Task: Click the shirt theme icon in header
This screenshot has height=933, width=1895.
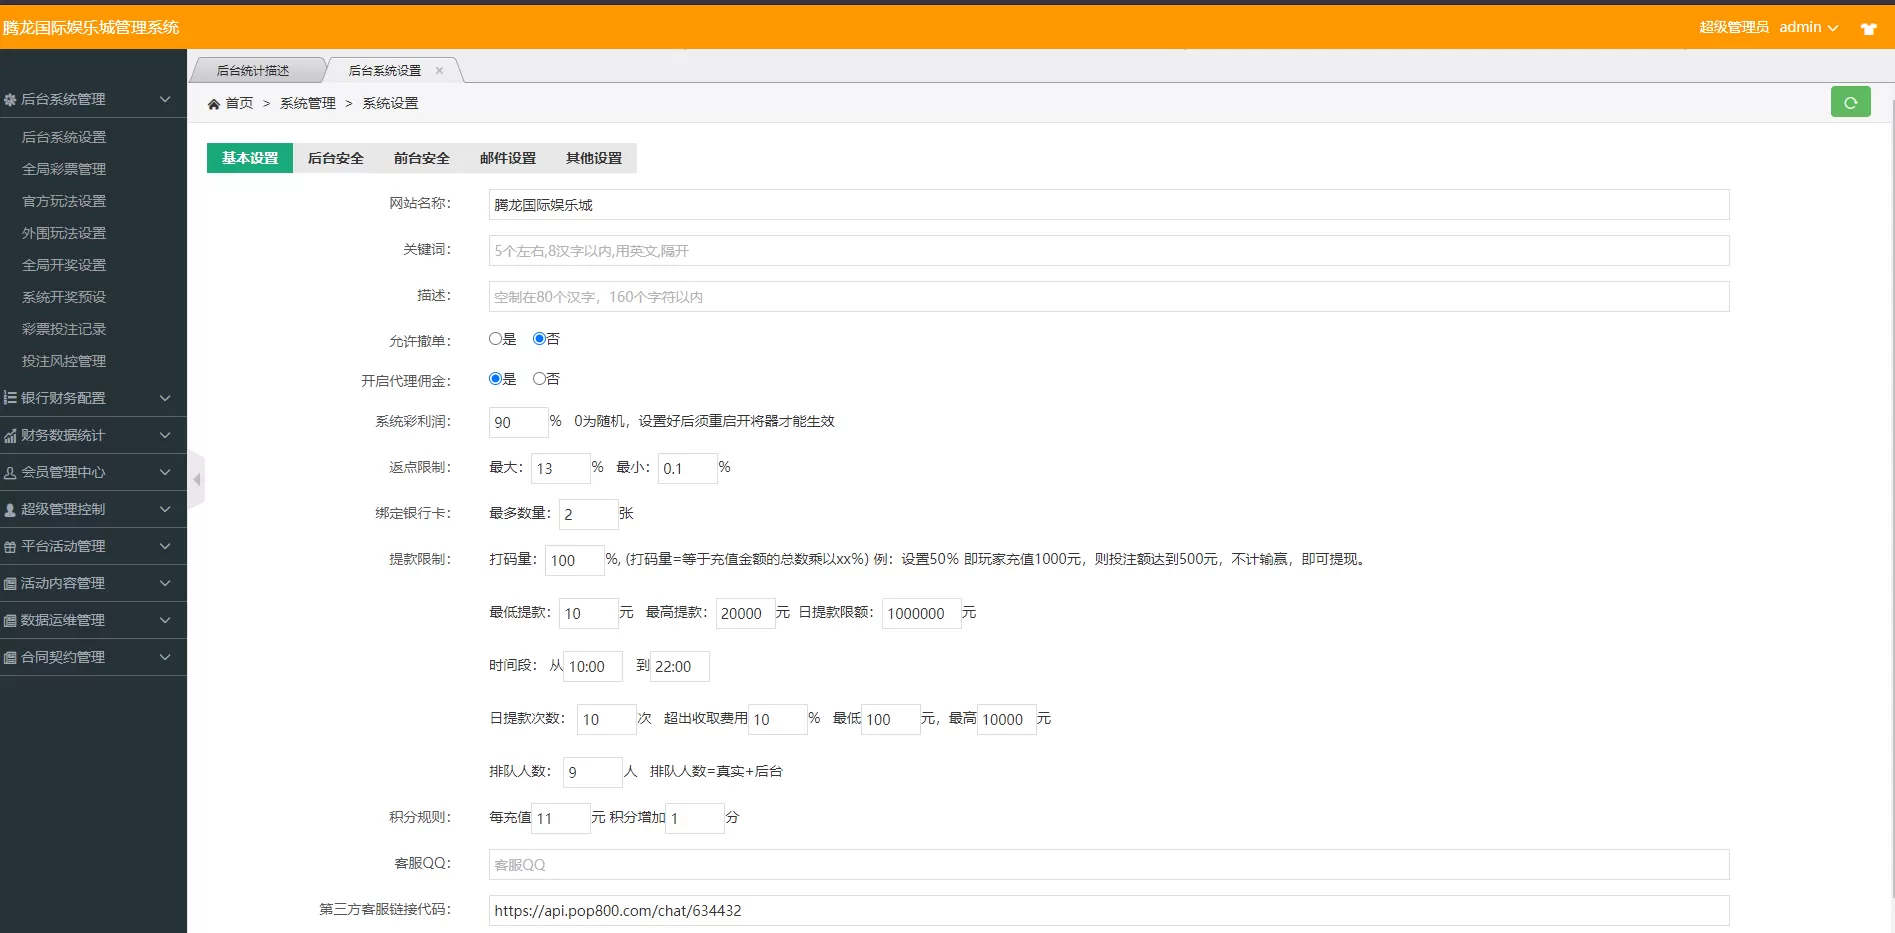Action: pos(1867,27)
